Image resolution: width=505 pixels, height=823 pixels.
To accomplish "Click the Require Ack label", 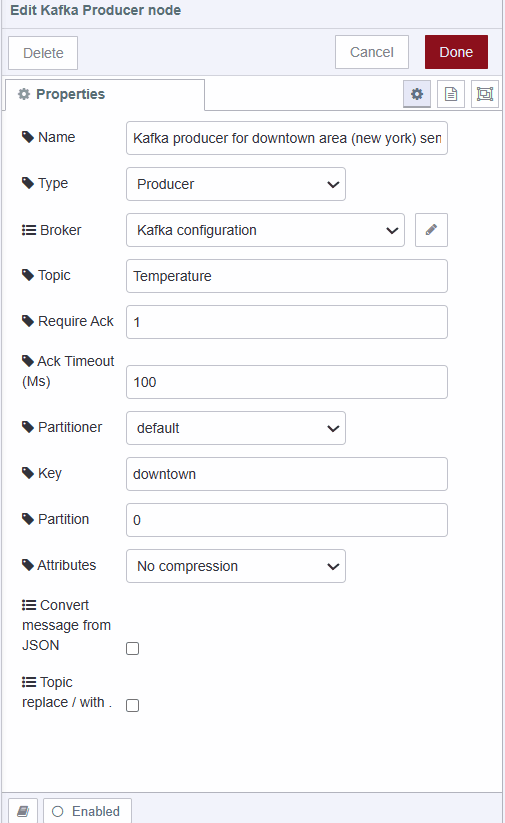I will click(68, 321).
